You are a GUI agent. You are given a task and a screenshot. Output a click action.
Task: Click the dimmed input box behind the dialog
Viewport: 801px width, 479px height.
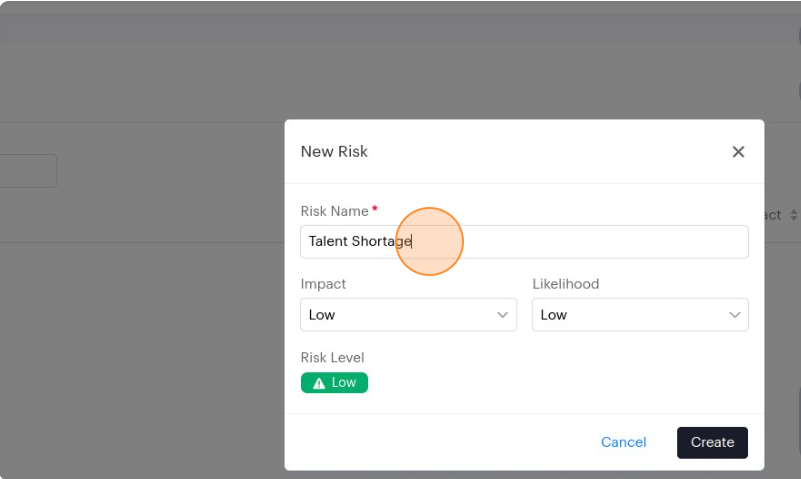(x=28, y=171)
